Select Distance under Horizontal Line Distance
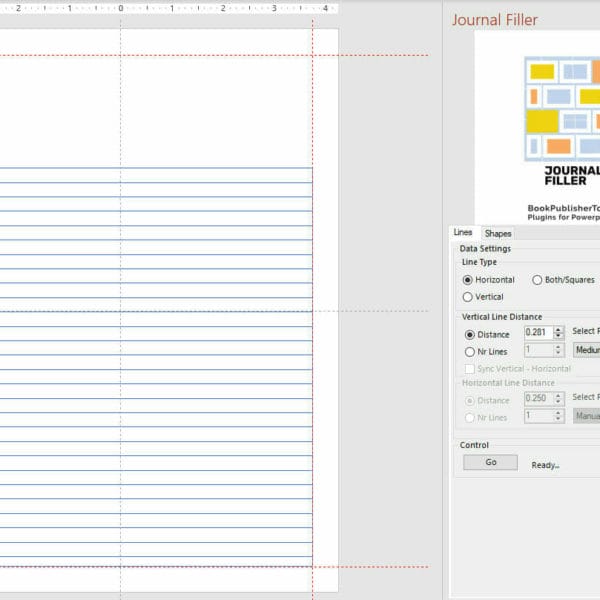 [468, 400]
